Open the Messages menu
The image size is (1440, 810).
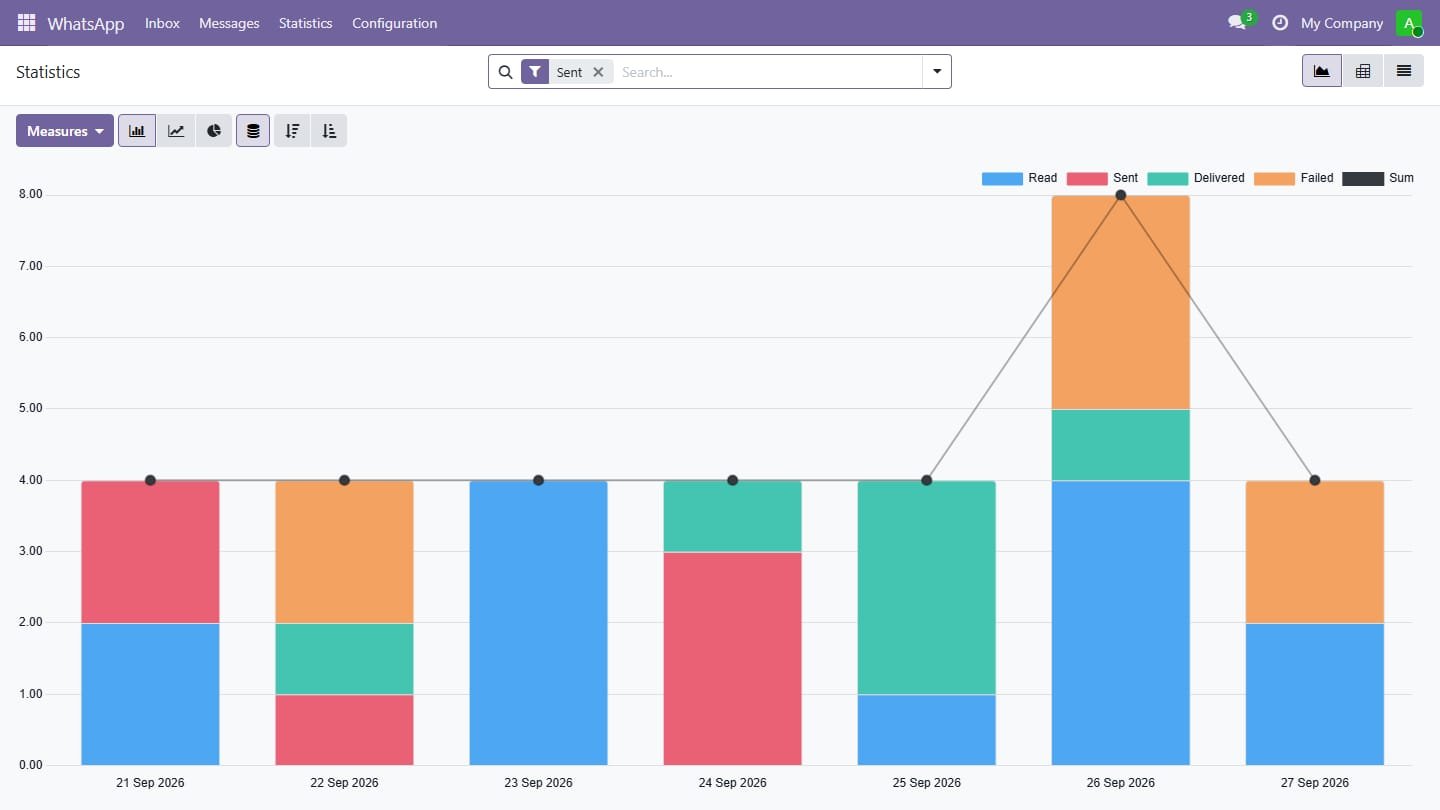[x=229, y=23]
